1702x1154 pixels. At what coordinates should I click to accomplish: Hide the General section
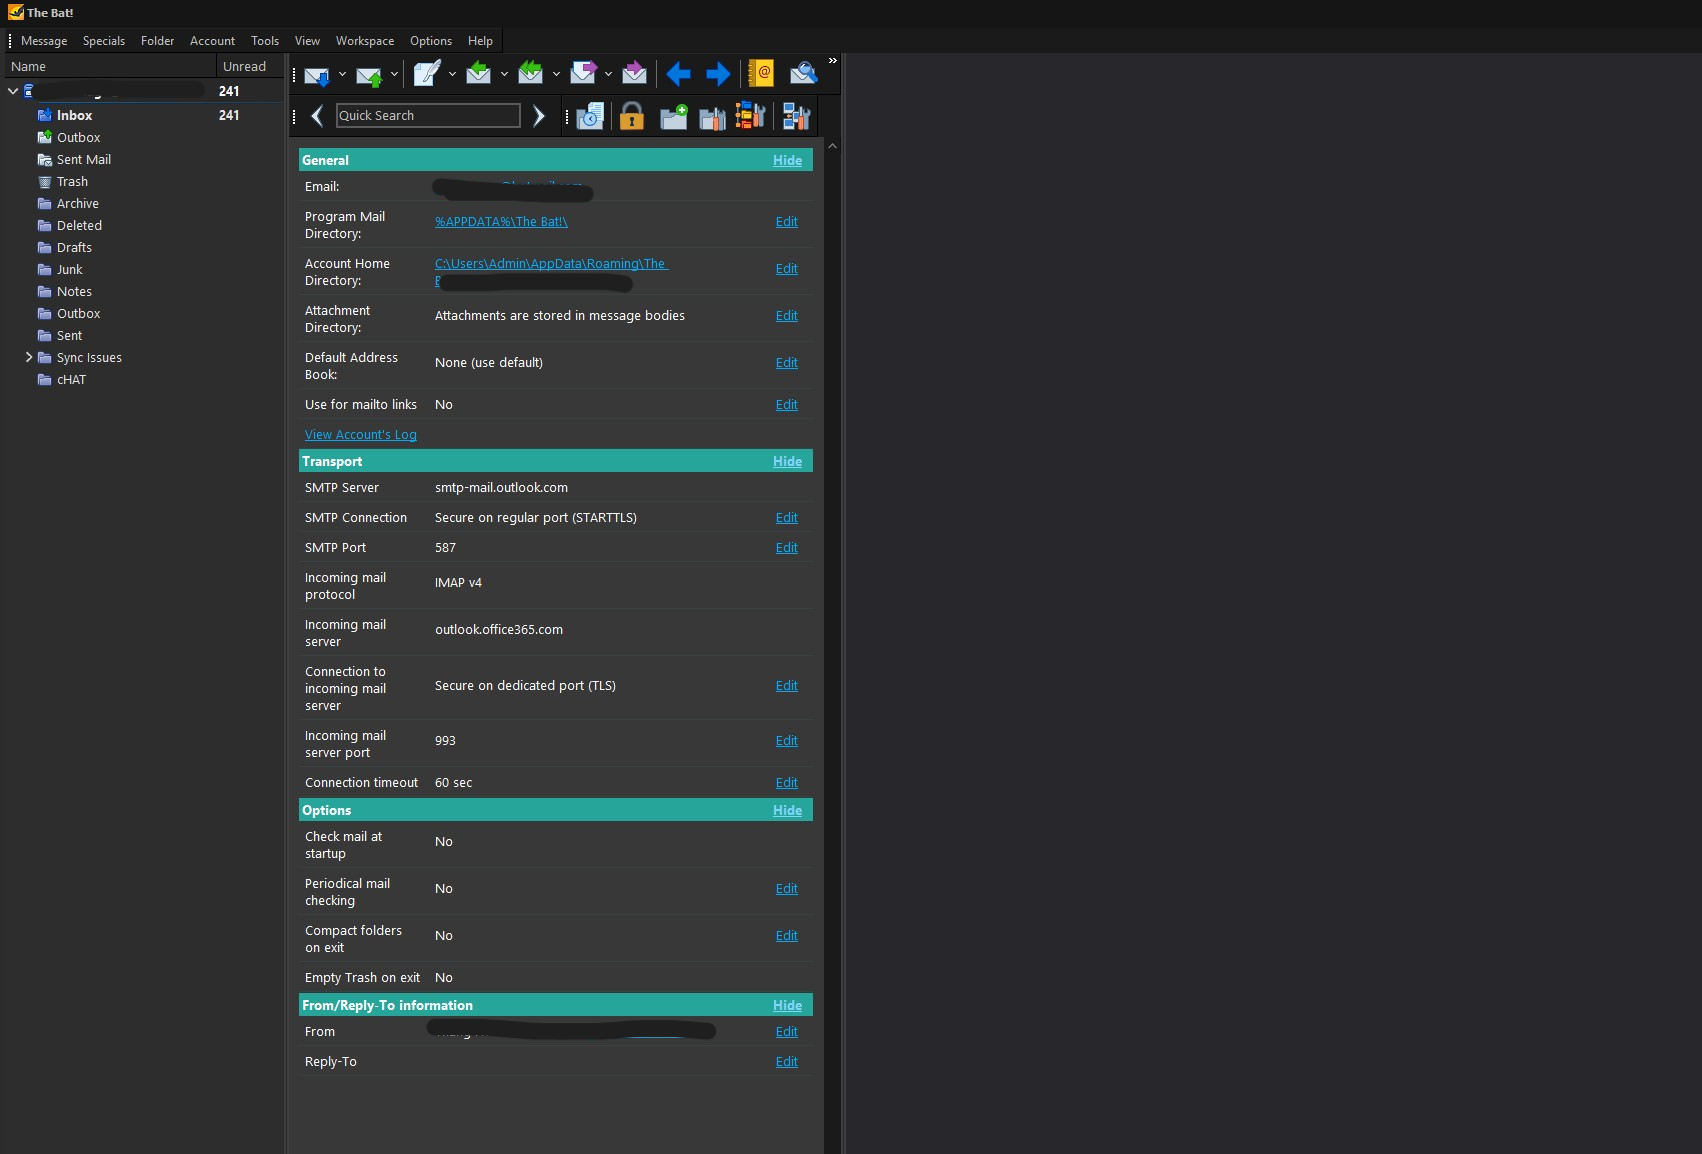click(787, 160)
